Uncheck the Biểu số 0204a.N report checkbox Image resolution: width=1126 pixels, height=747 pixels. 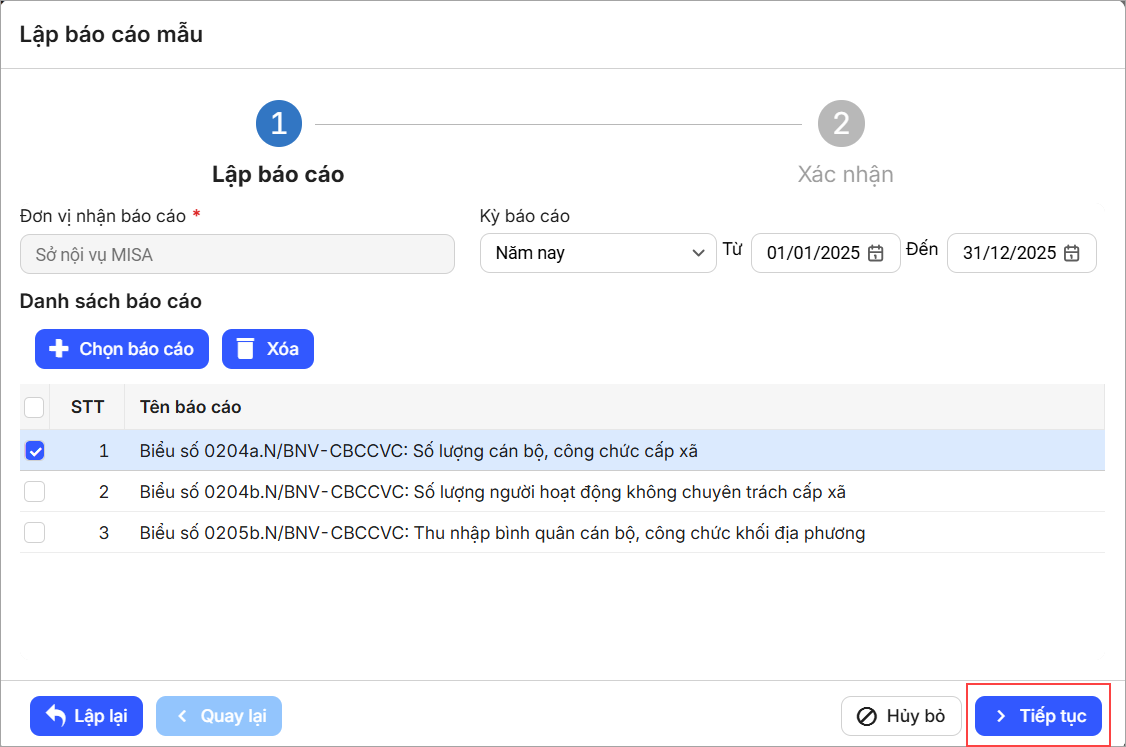[34, 451]
